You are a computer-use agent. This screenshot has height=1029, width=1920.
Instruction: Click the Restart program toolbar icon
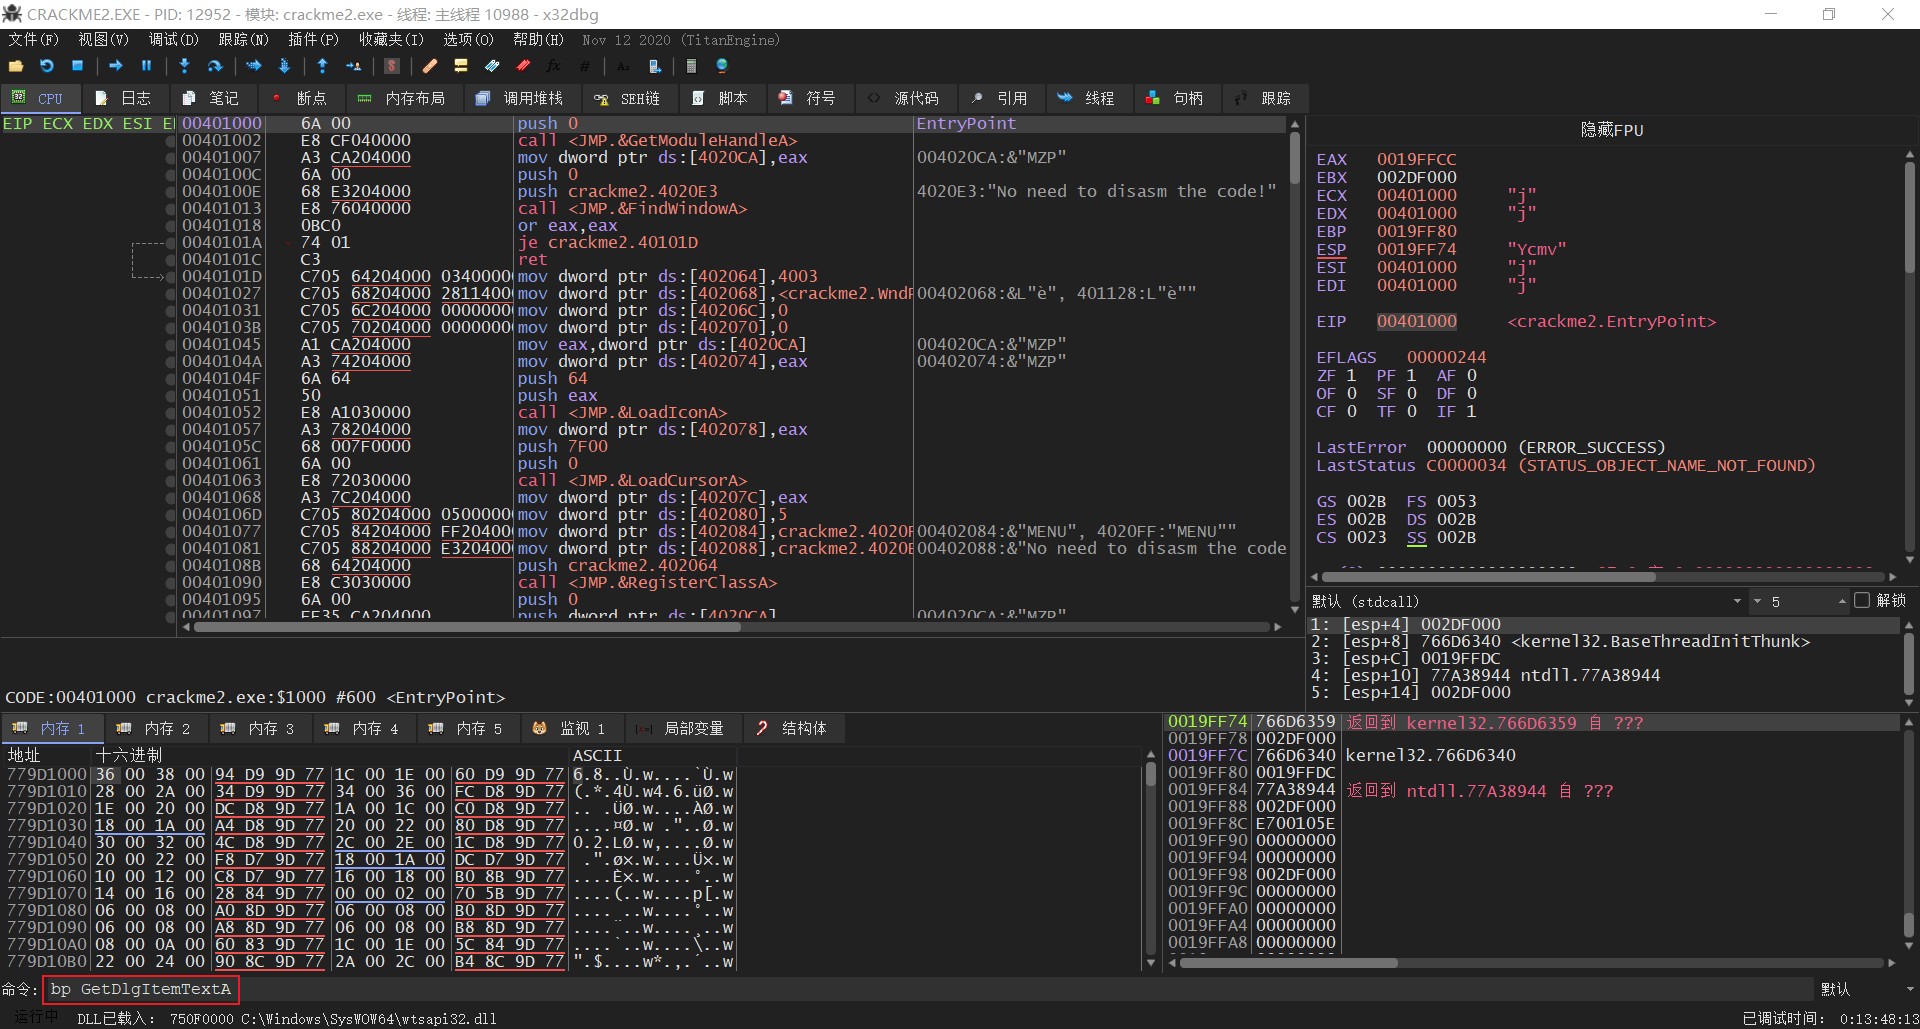coord(47,66)
